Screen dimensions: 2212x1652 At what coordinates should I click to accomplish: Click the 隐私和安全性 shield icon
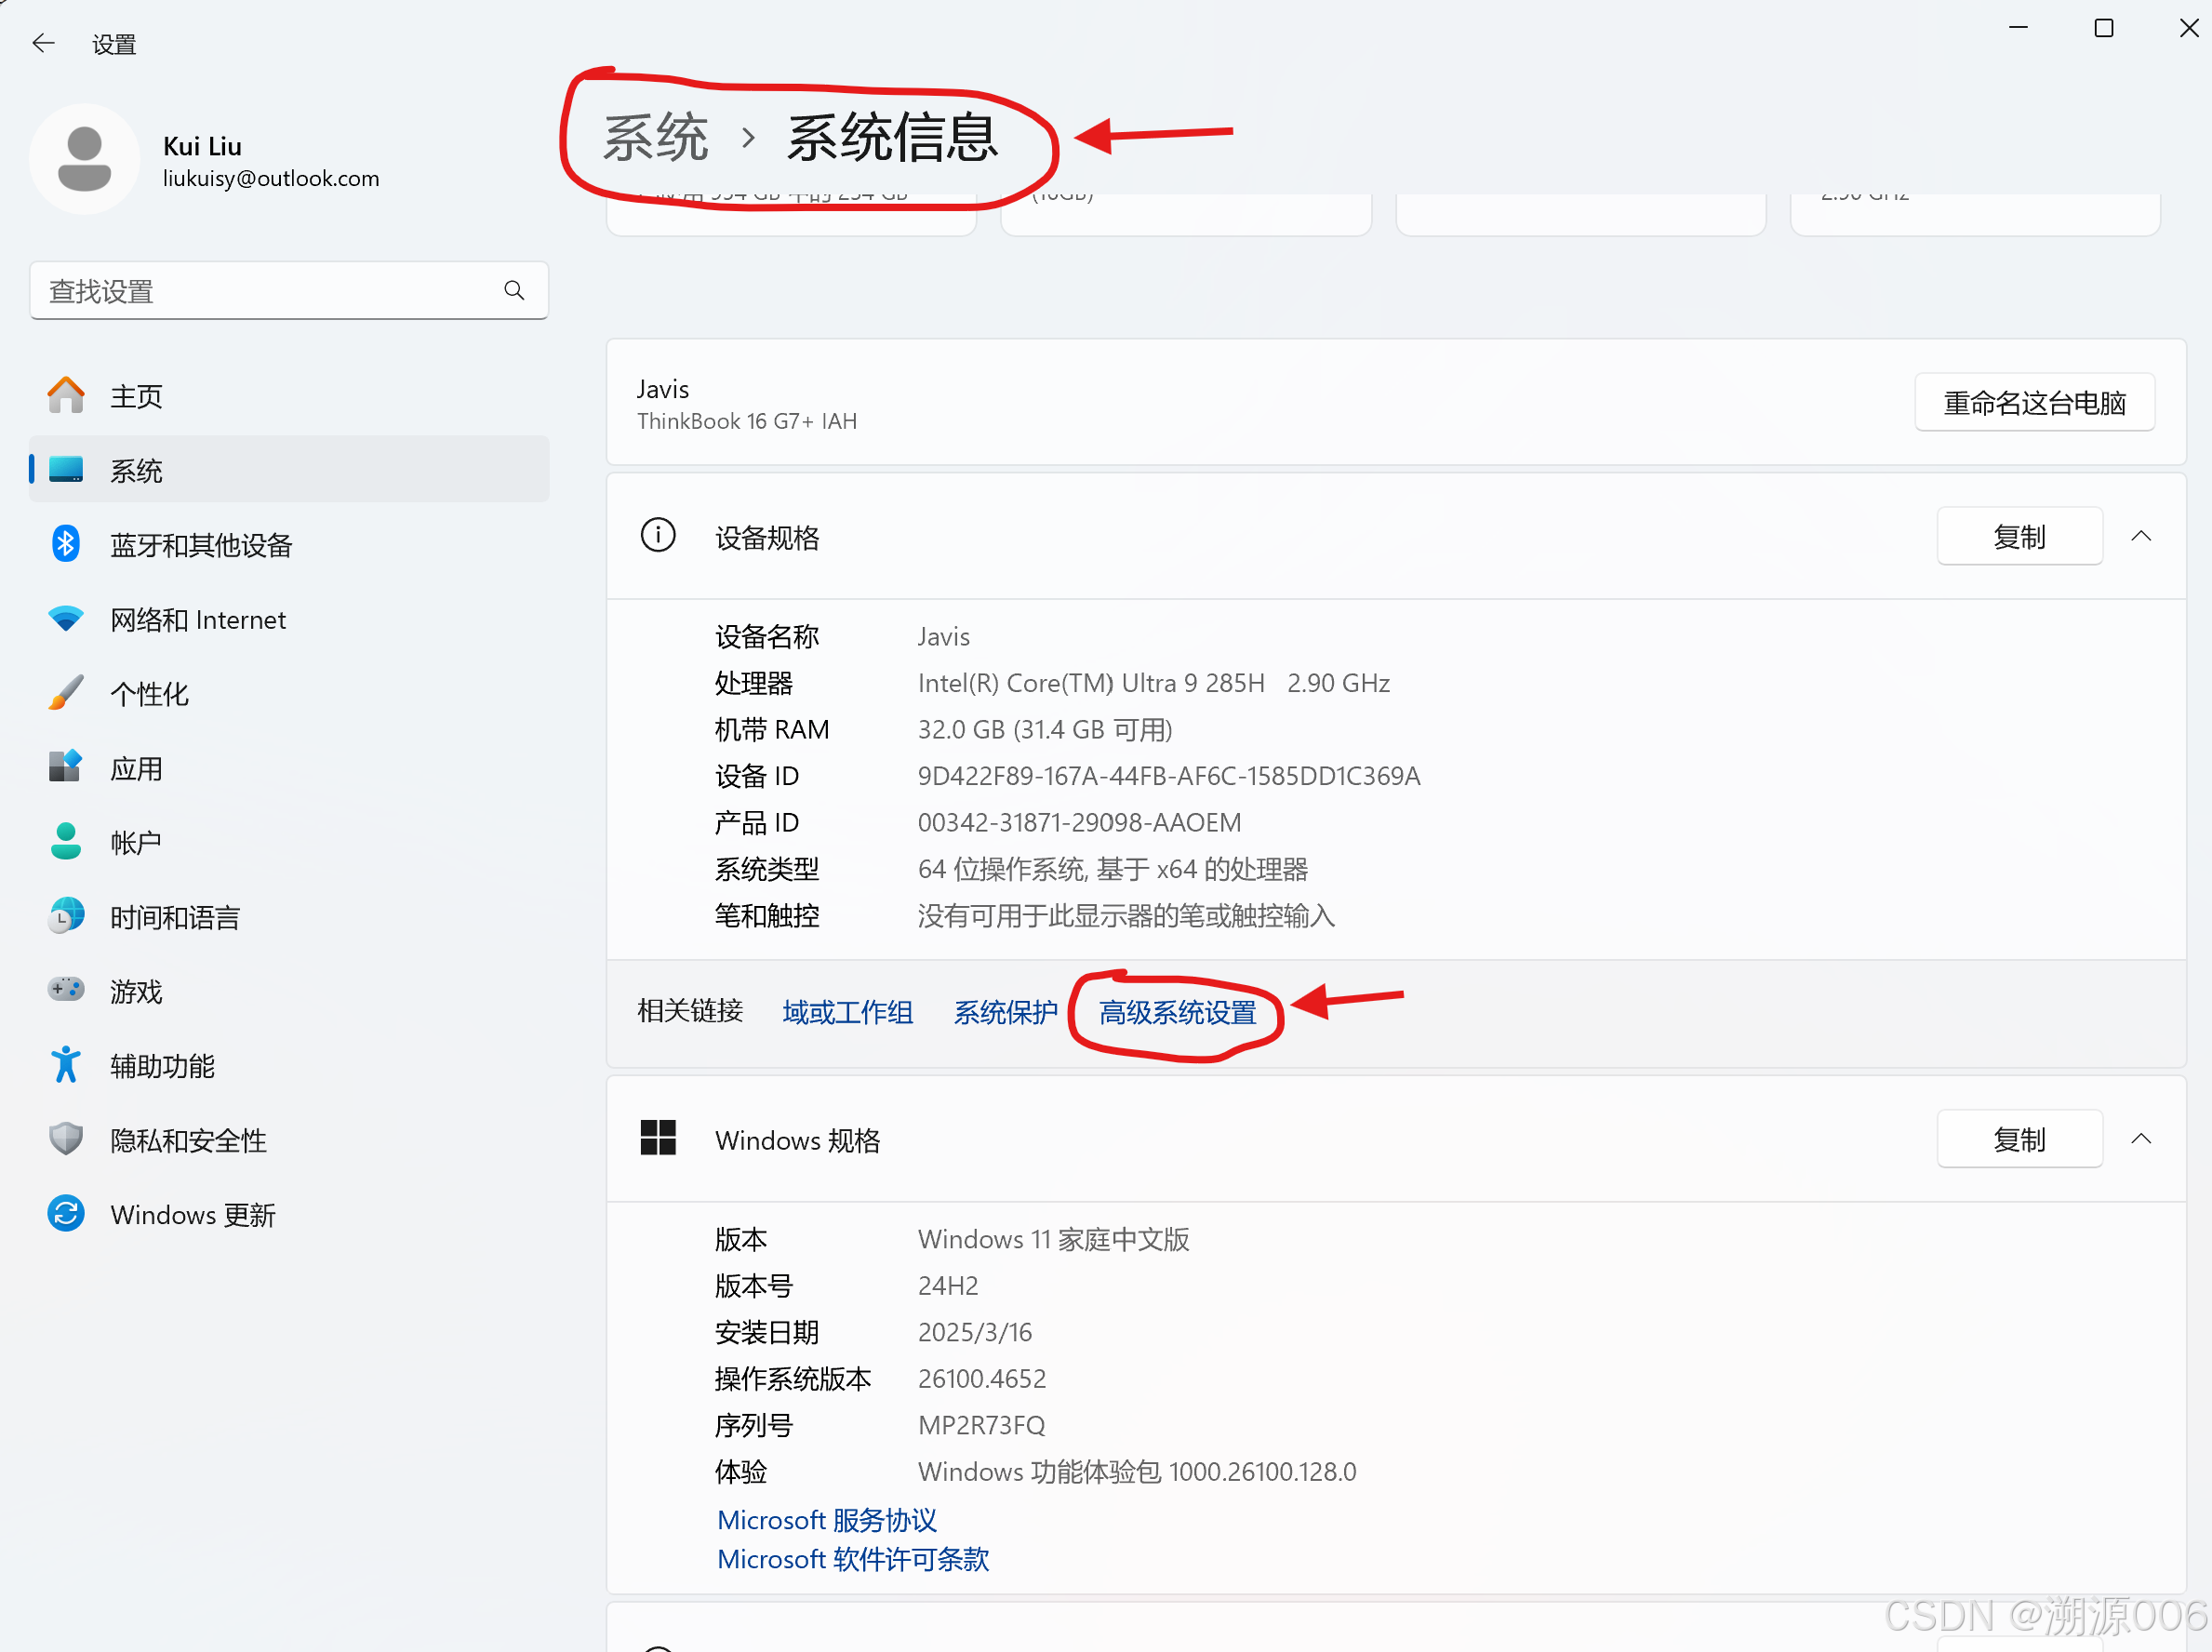tap(66, 1139)
